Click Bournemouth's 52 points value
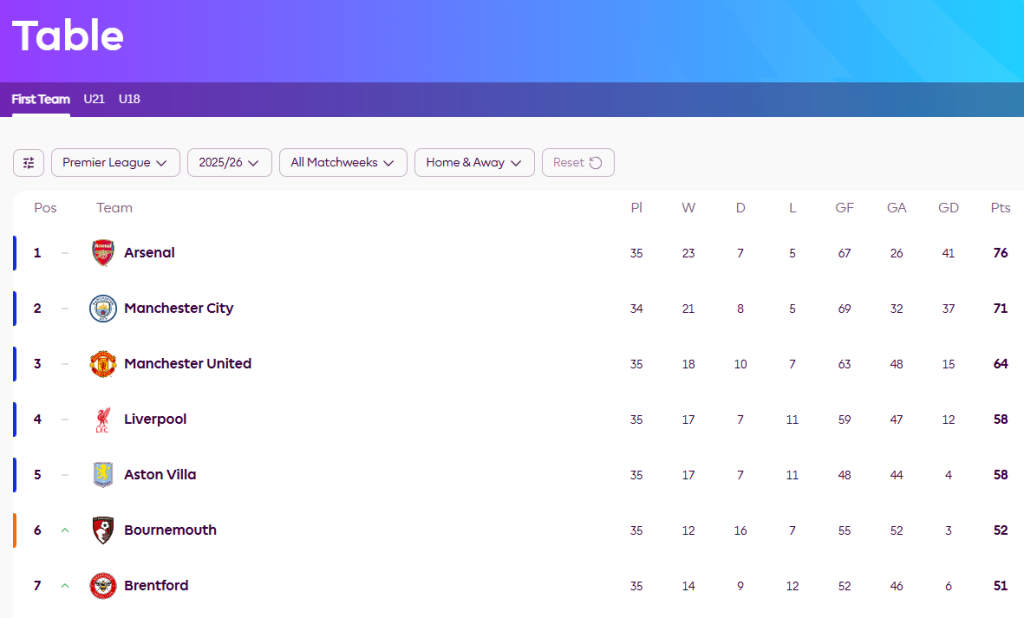 pyautogui.click(x=1000, y=530)
